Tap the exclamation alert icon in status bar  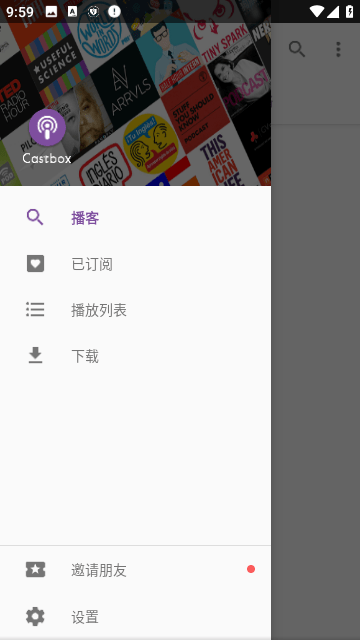114,11
